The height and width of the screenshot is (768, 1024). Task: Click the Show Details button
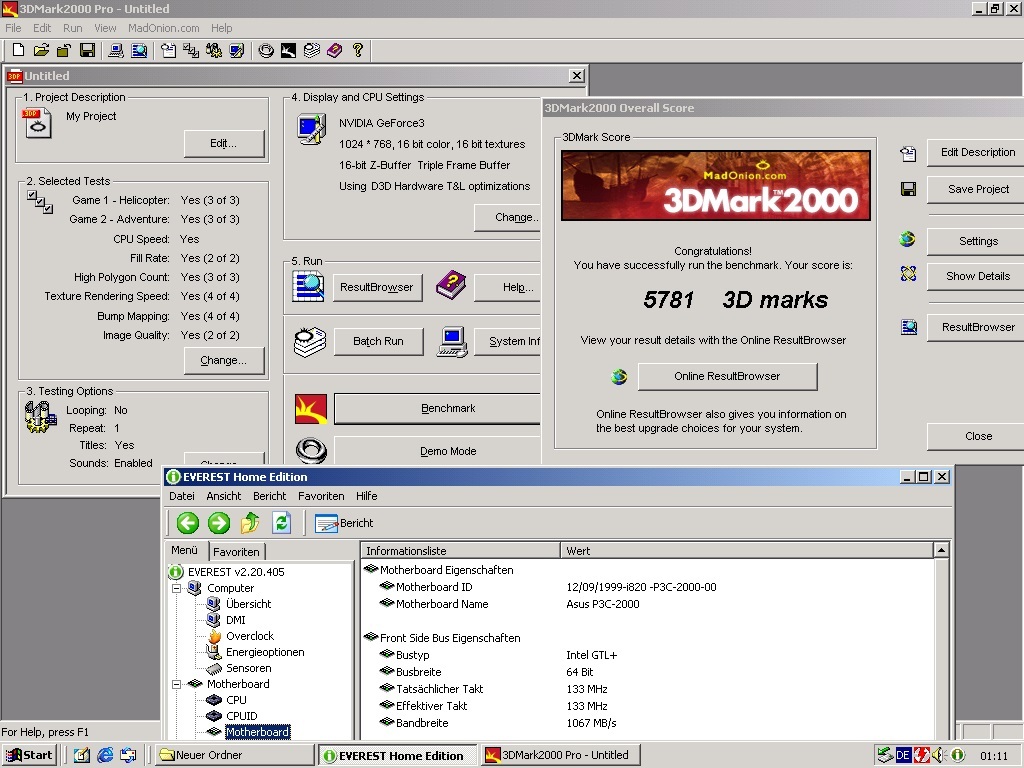pyautogui.click(x=977, y=276)
